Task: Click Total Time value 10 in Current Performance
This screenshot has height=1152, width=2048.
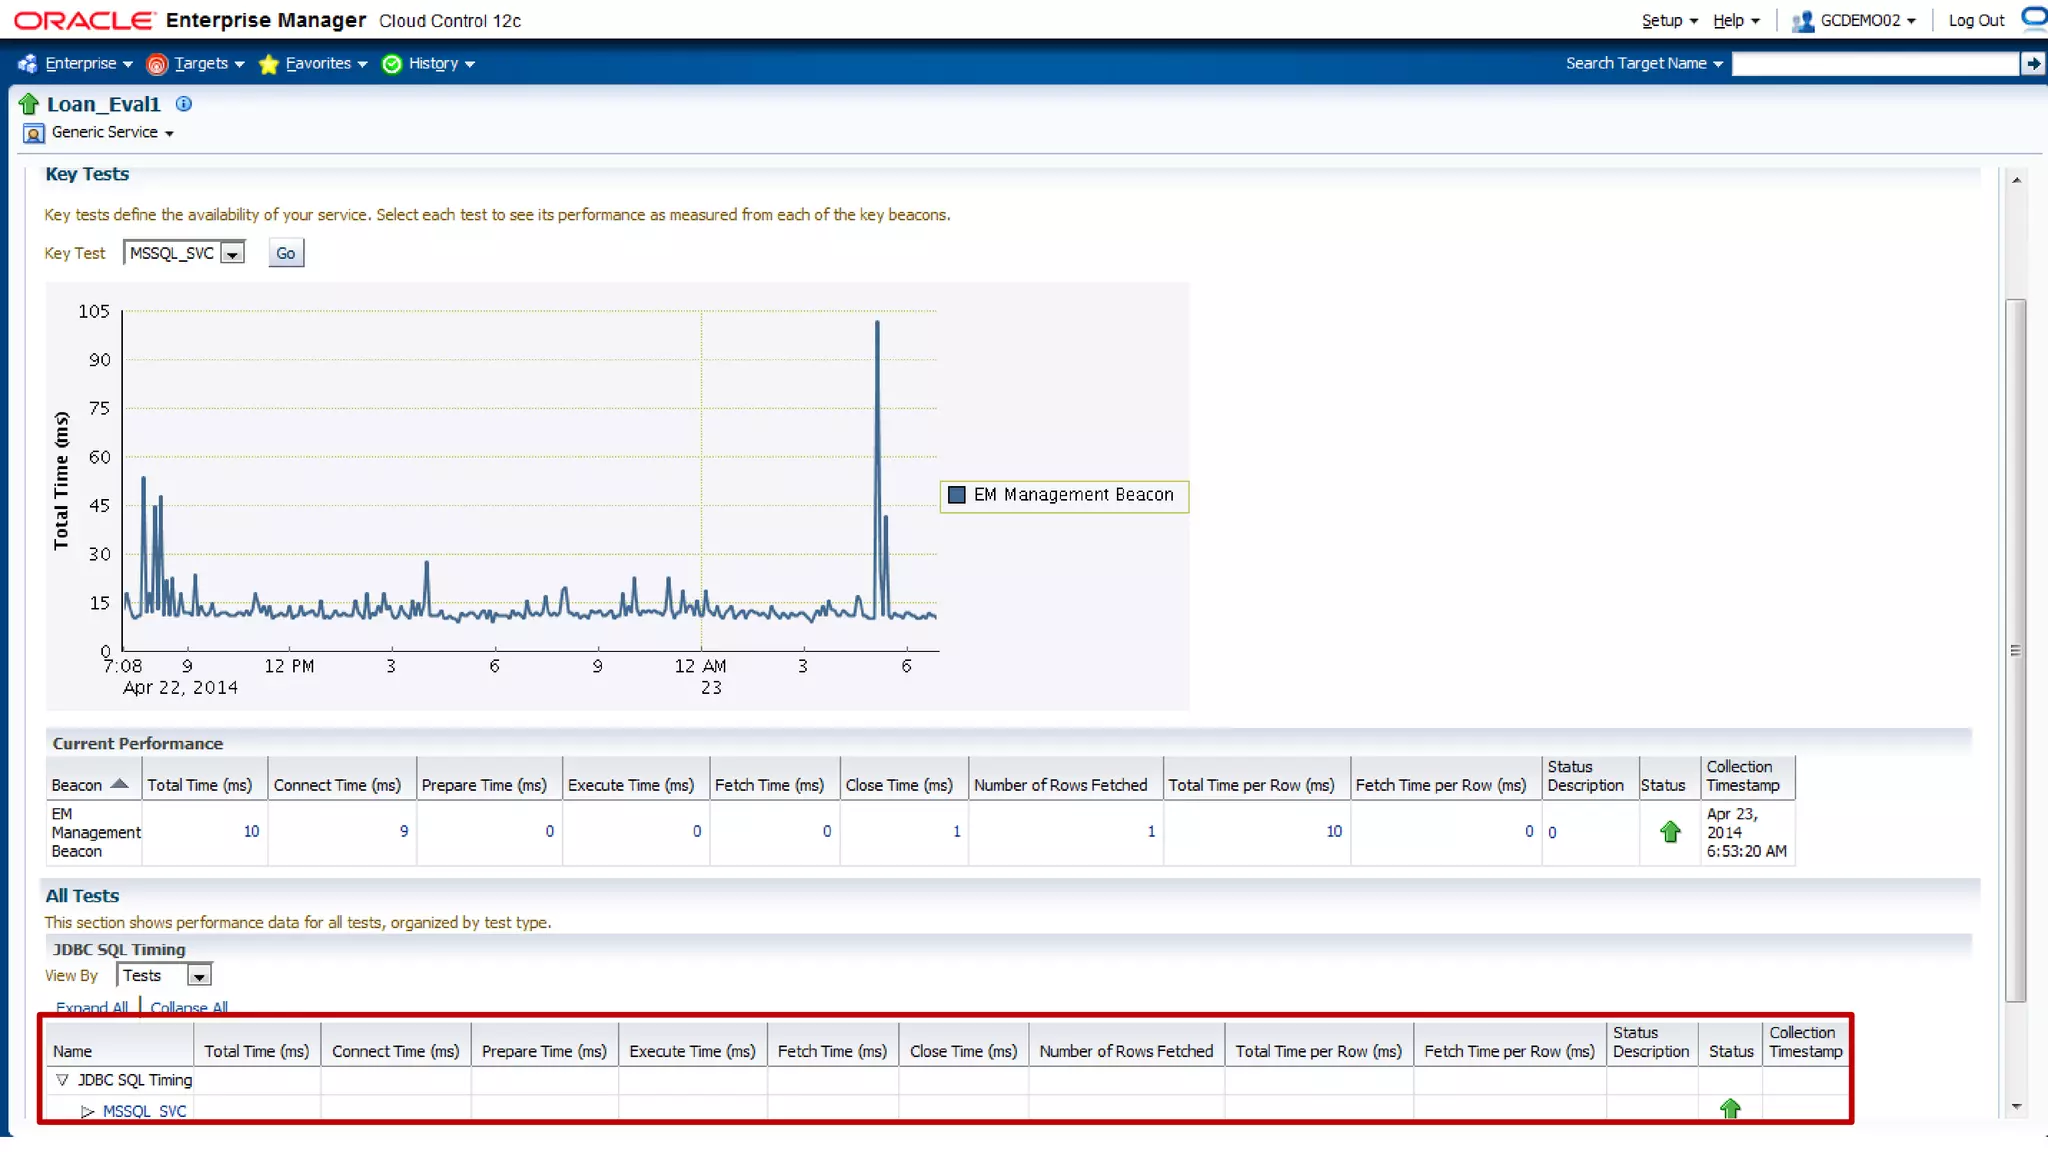Action: (x=251, y=831)
